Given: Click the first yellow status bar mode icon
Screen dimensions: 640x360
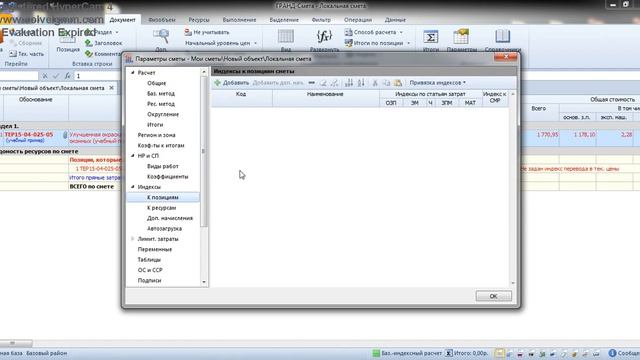Looking at the screenshot, I should 500,353.
